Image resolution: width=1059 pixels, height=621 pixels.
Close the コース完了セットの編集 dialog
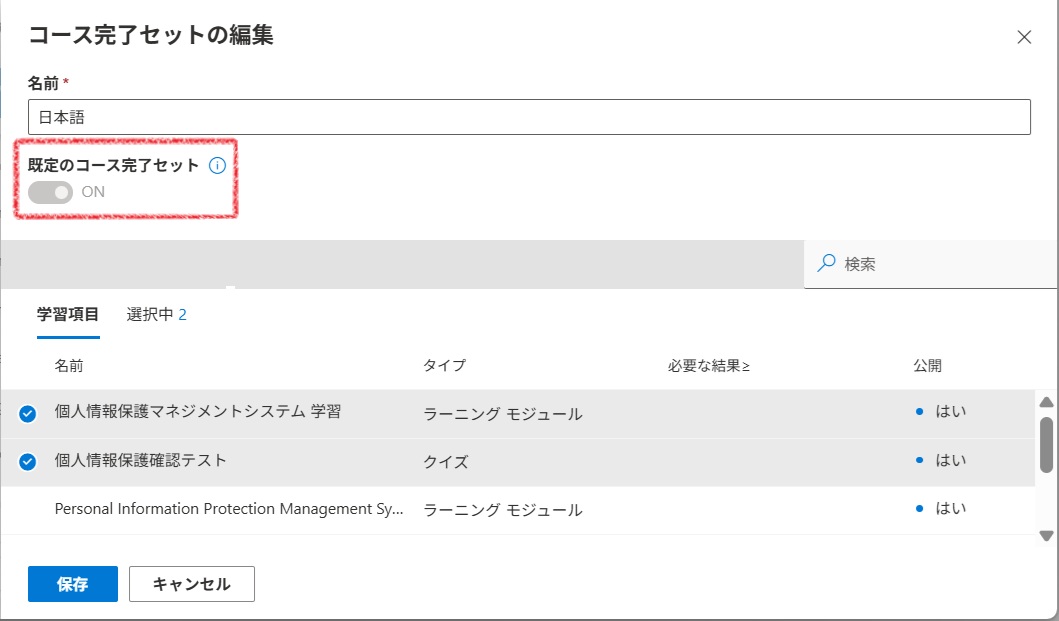(1024, 37)
